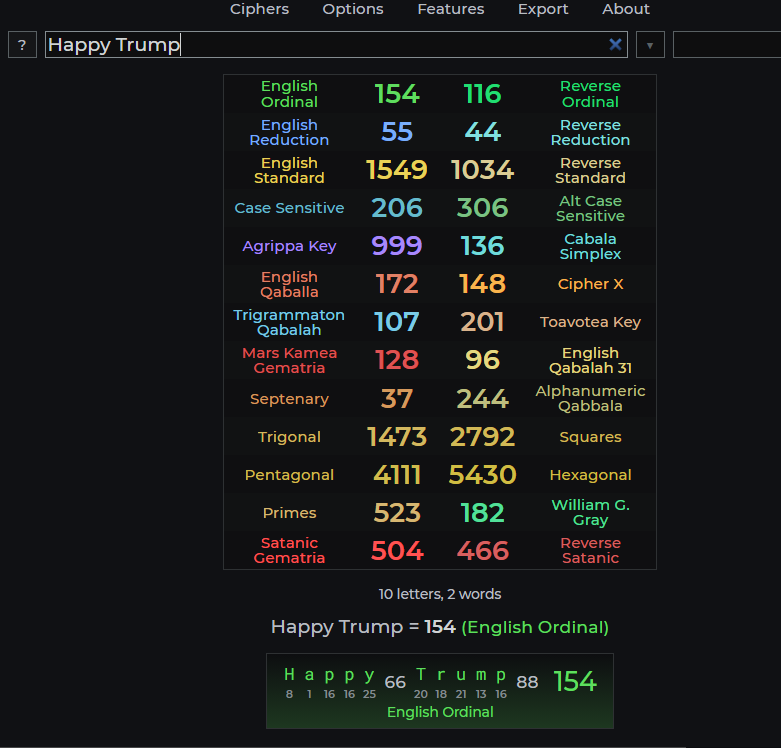The height and width of the screenshot is (748, 781).
Task: Click the word sum 66 in the breakdown
Action: coord(395,682)
